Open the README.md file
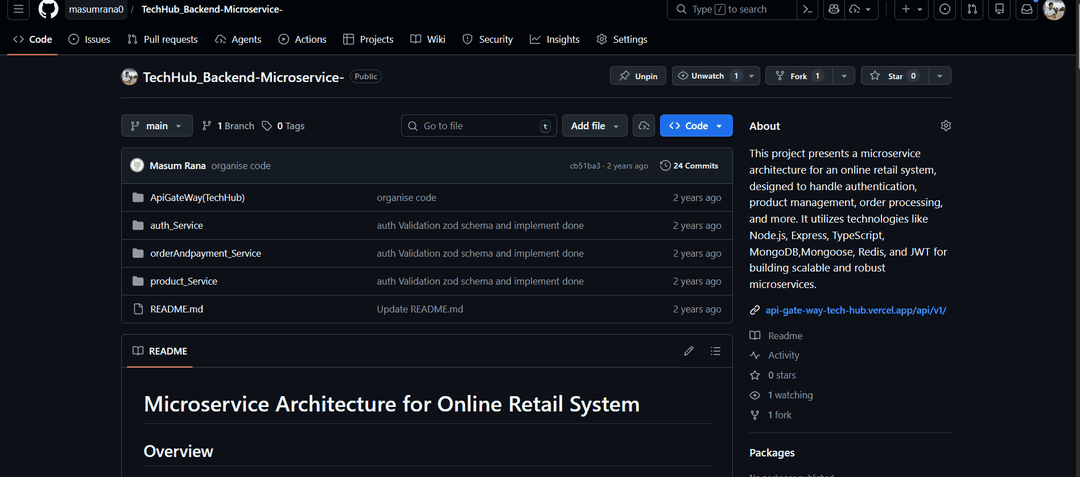1080x477 pixels. pyautogui.click(x=176, y=309)
